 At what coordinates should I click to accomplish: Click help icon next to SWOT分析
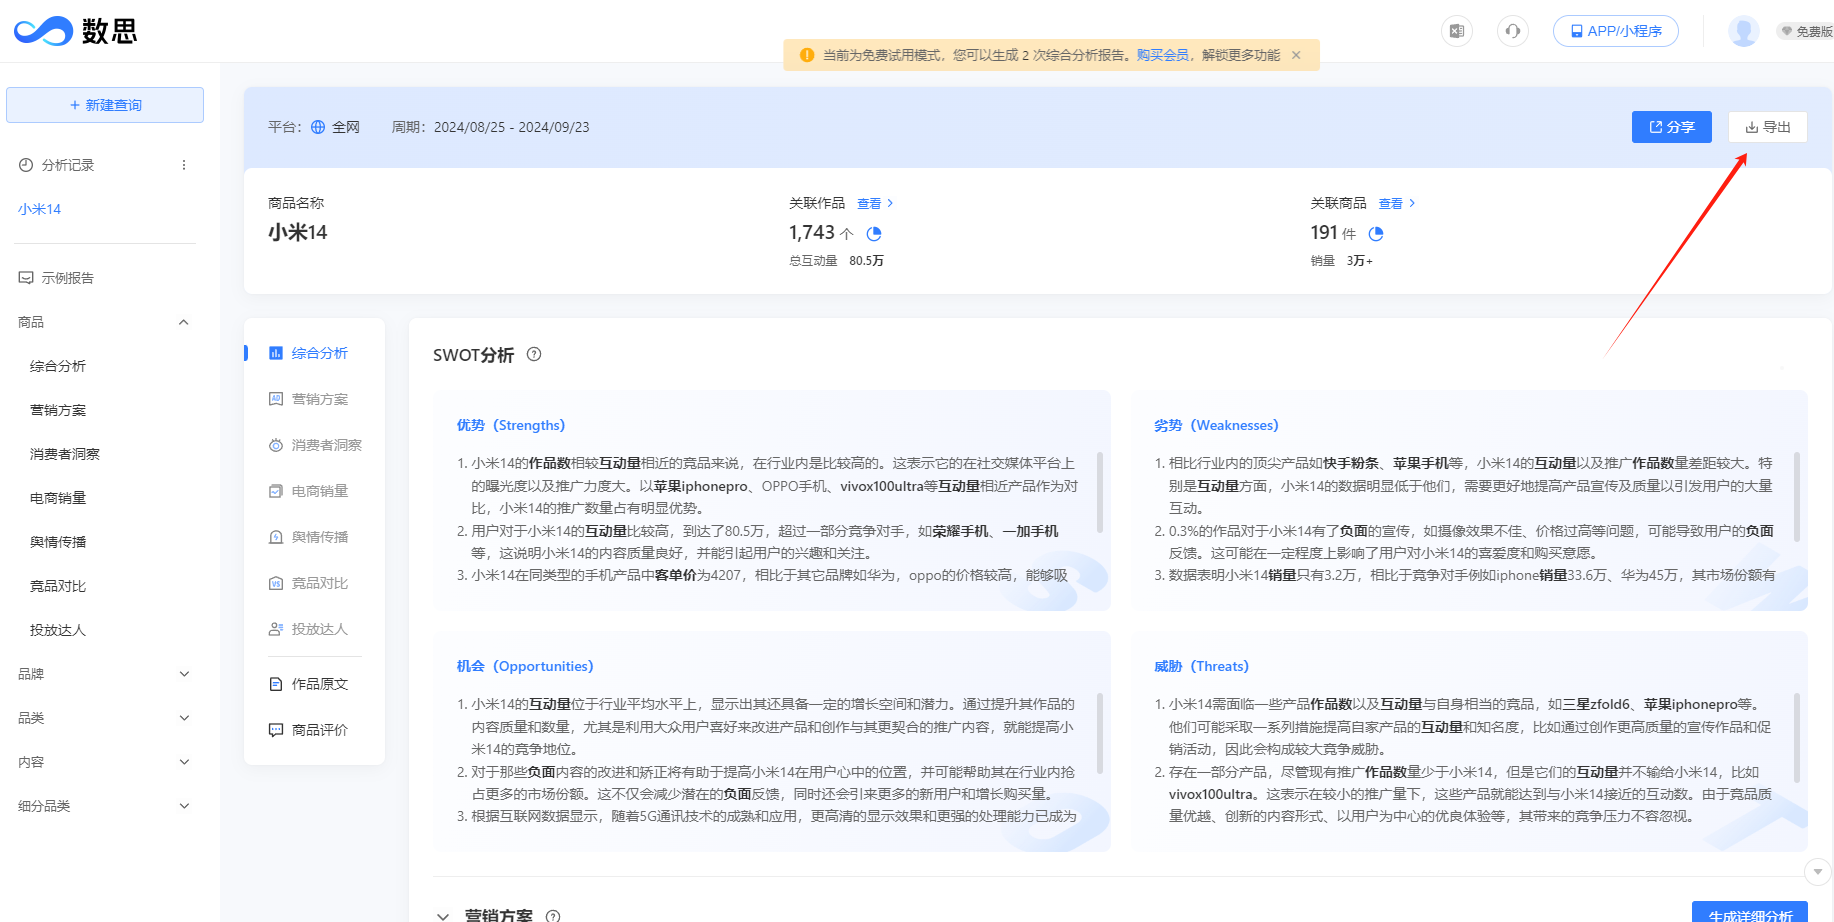click(534, 354)
